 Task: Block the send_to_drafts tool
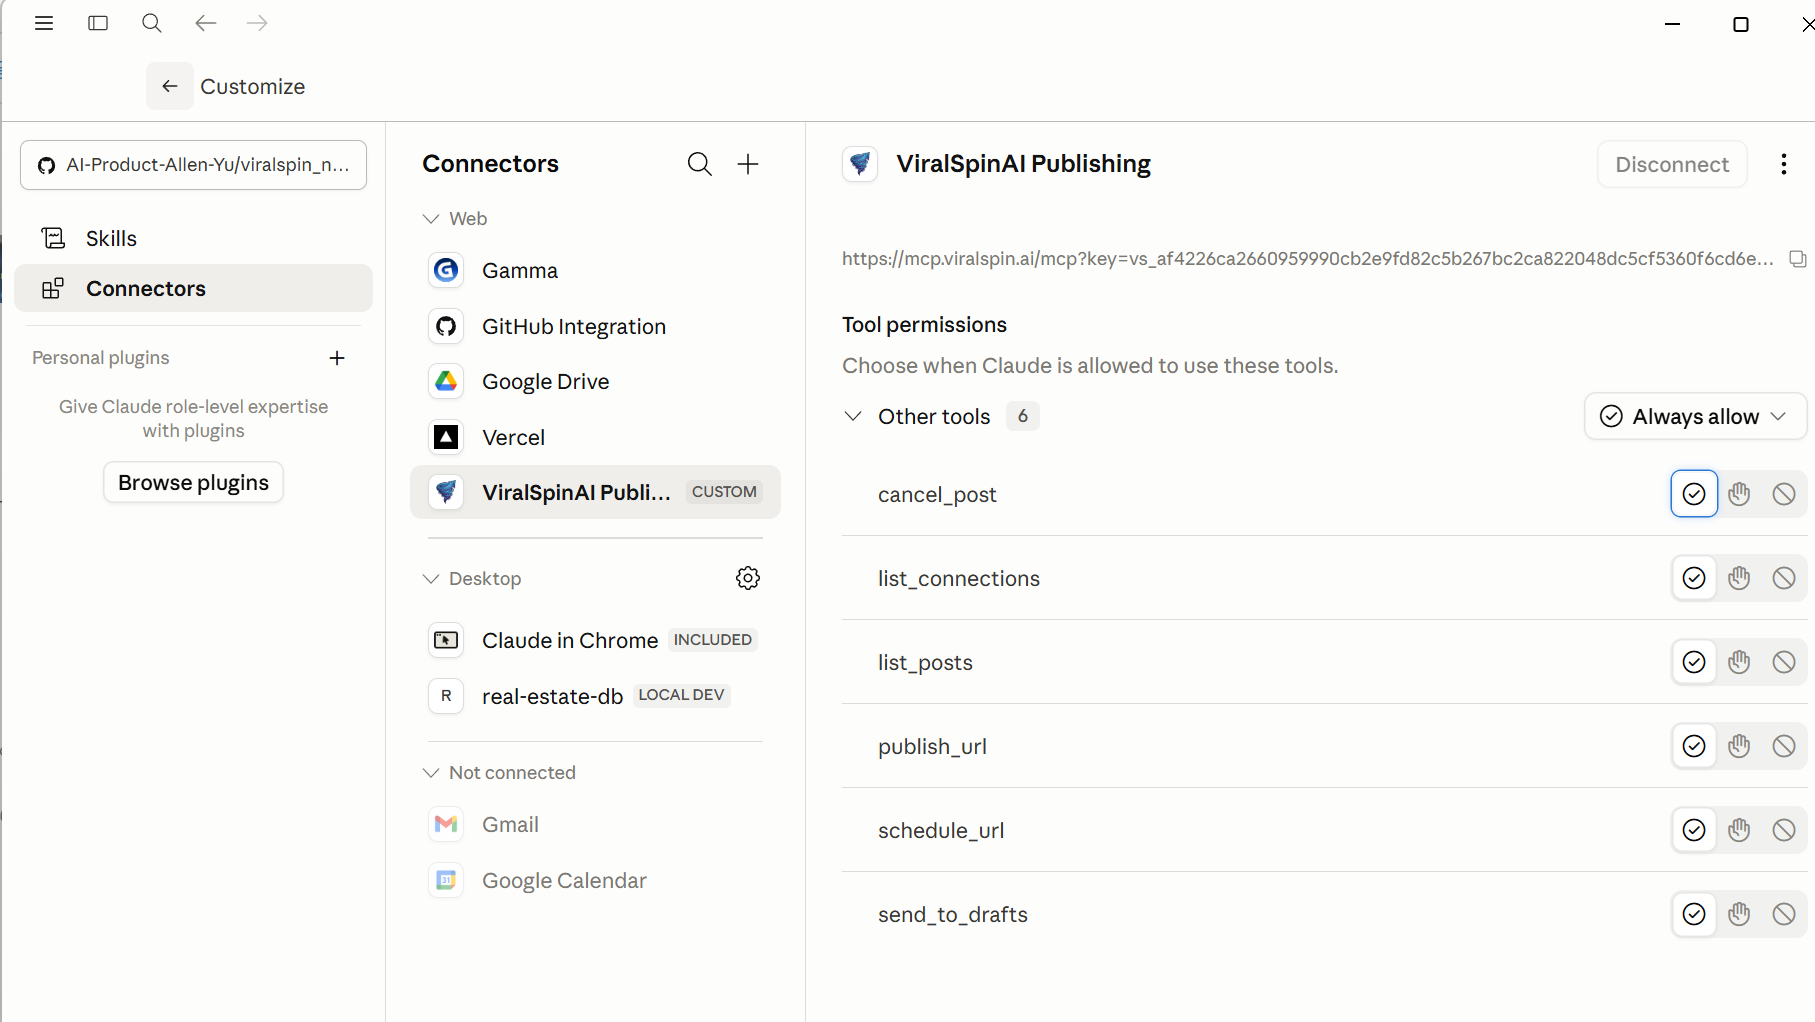pos(1784,914)
